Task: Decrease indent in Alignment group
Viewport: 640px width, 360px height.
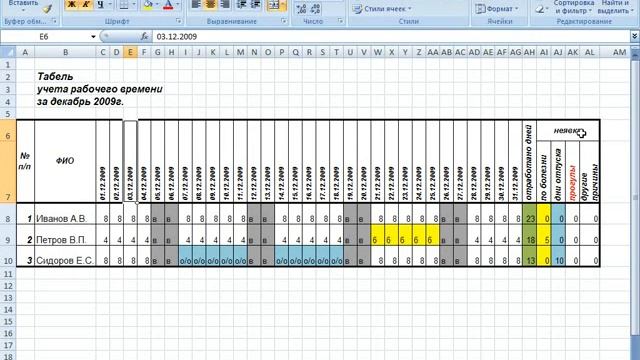Action: click(242, 4)
